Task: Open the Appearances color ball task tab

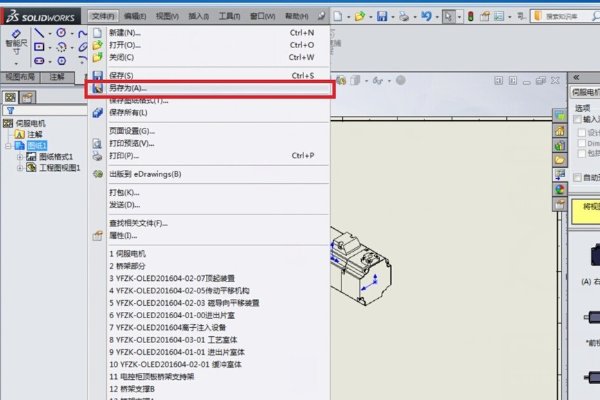Action: (x=559, y=189)
